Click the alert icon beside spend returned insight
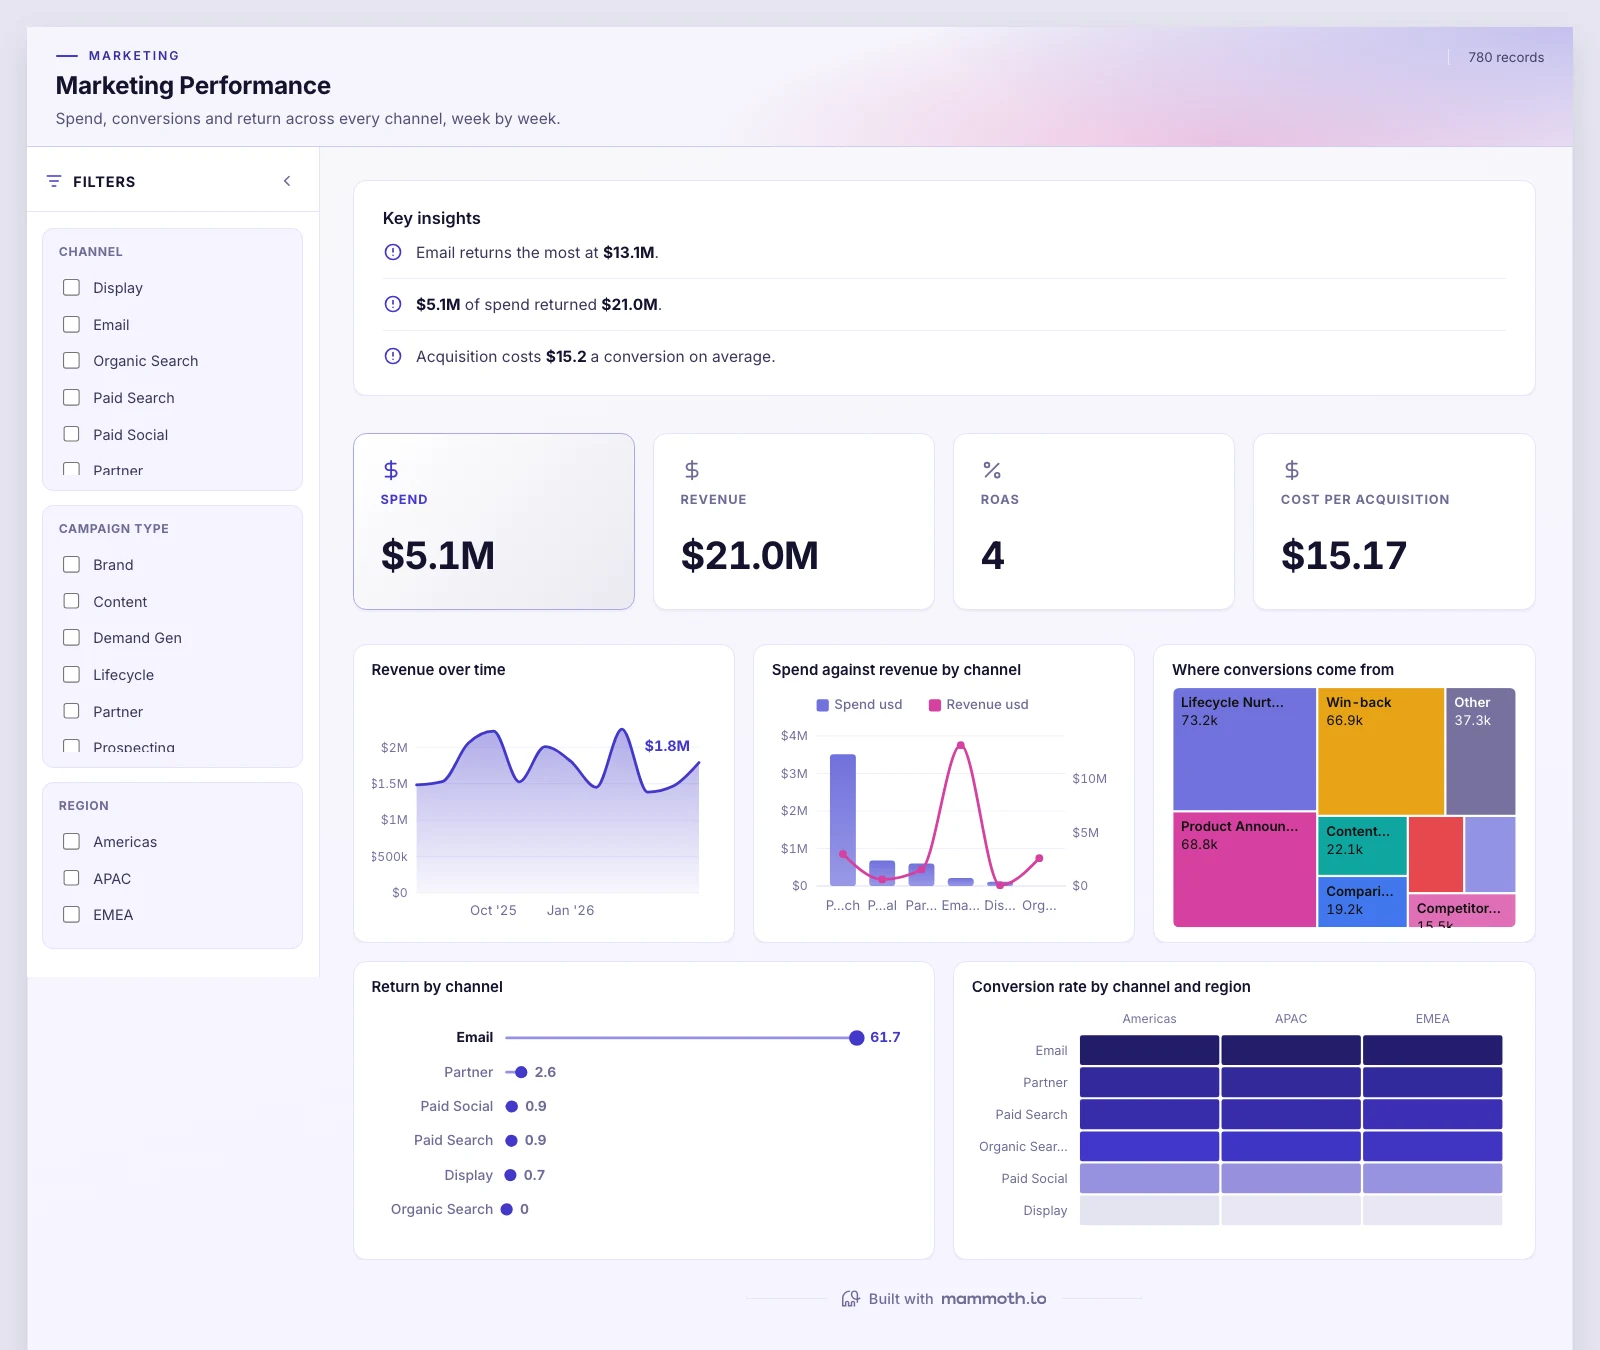The image size is (1600, 1350). click(x=393, y=304)
